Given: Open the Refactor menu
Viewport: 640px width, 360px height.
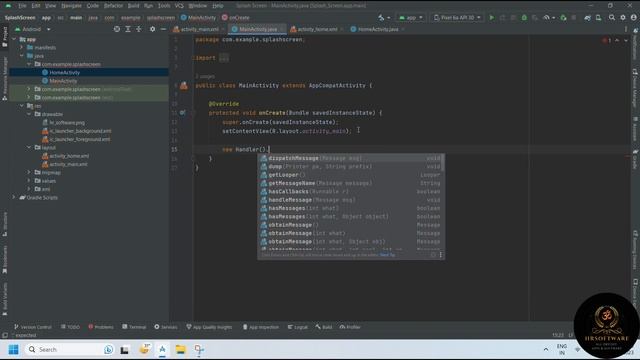Looking at the screenshot, I should [x=113, y=6].
